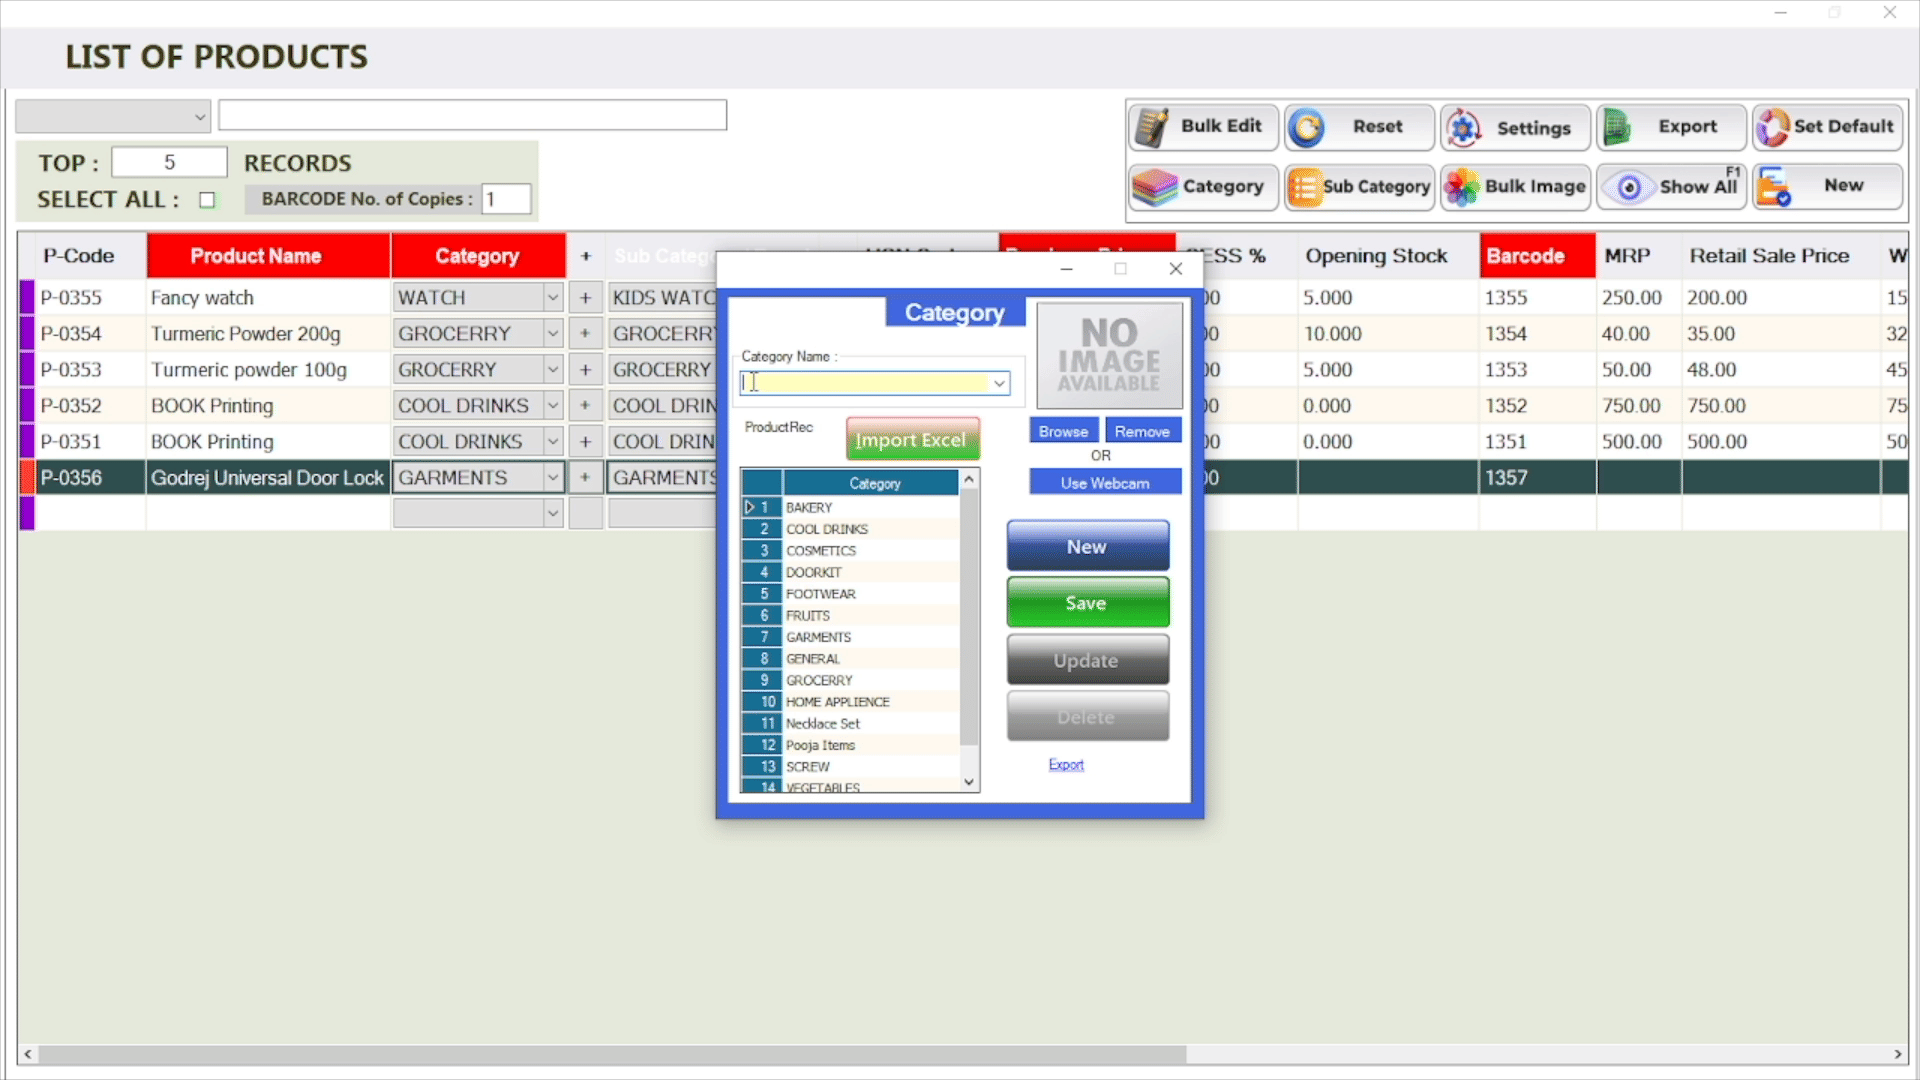Open Category via the stacked layers icon
The width and height of the screenshot is (1920, 1080).
(1154, 187)
